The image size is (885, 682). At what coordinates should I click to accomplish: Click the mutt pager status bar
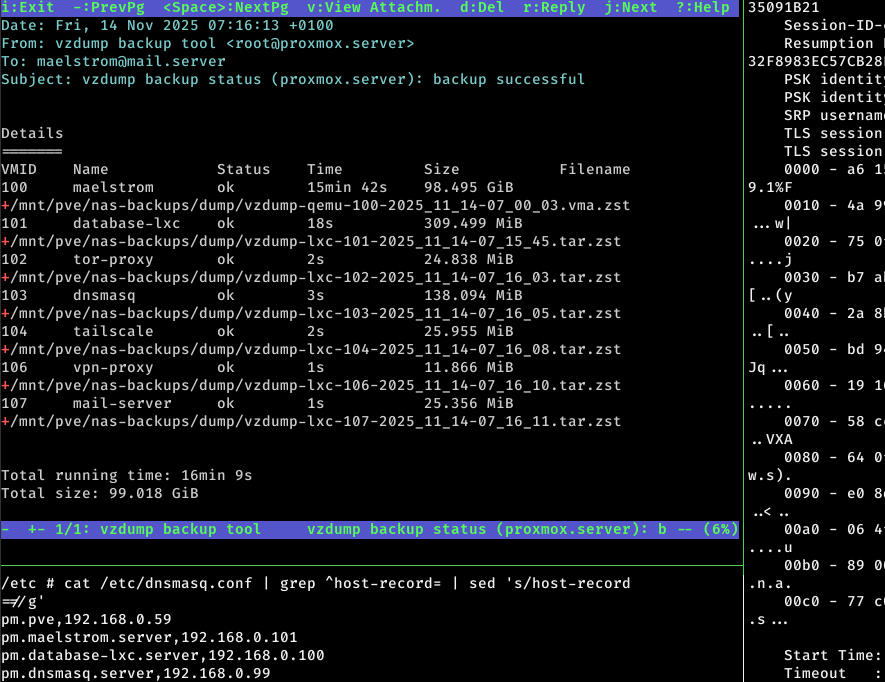click(370, 529)
